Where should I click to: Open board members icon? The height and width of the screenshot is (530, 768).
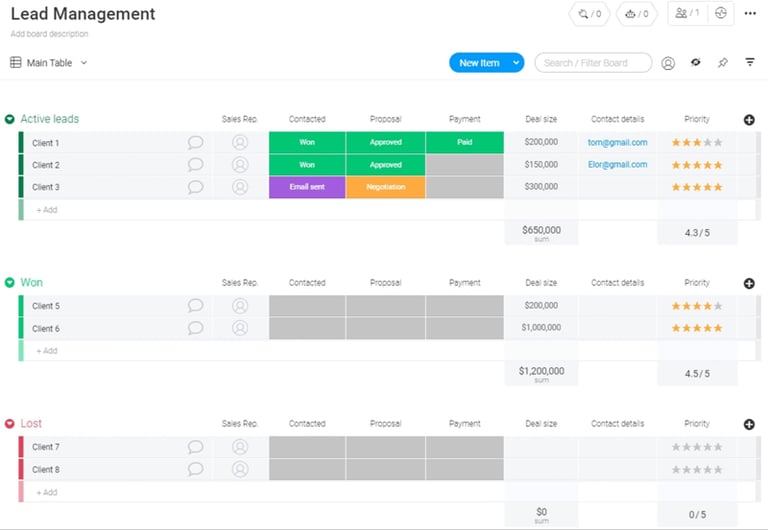(687, 14)
